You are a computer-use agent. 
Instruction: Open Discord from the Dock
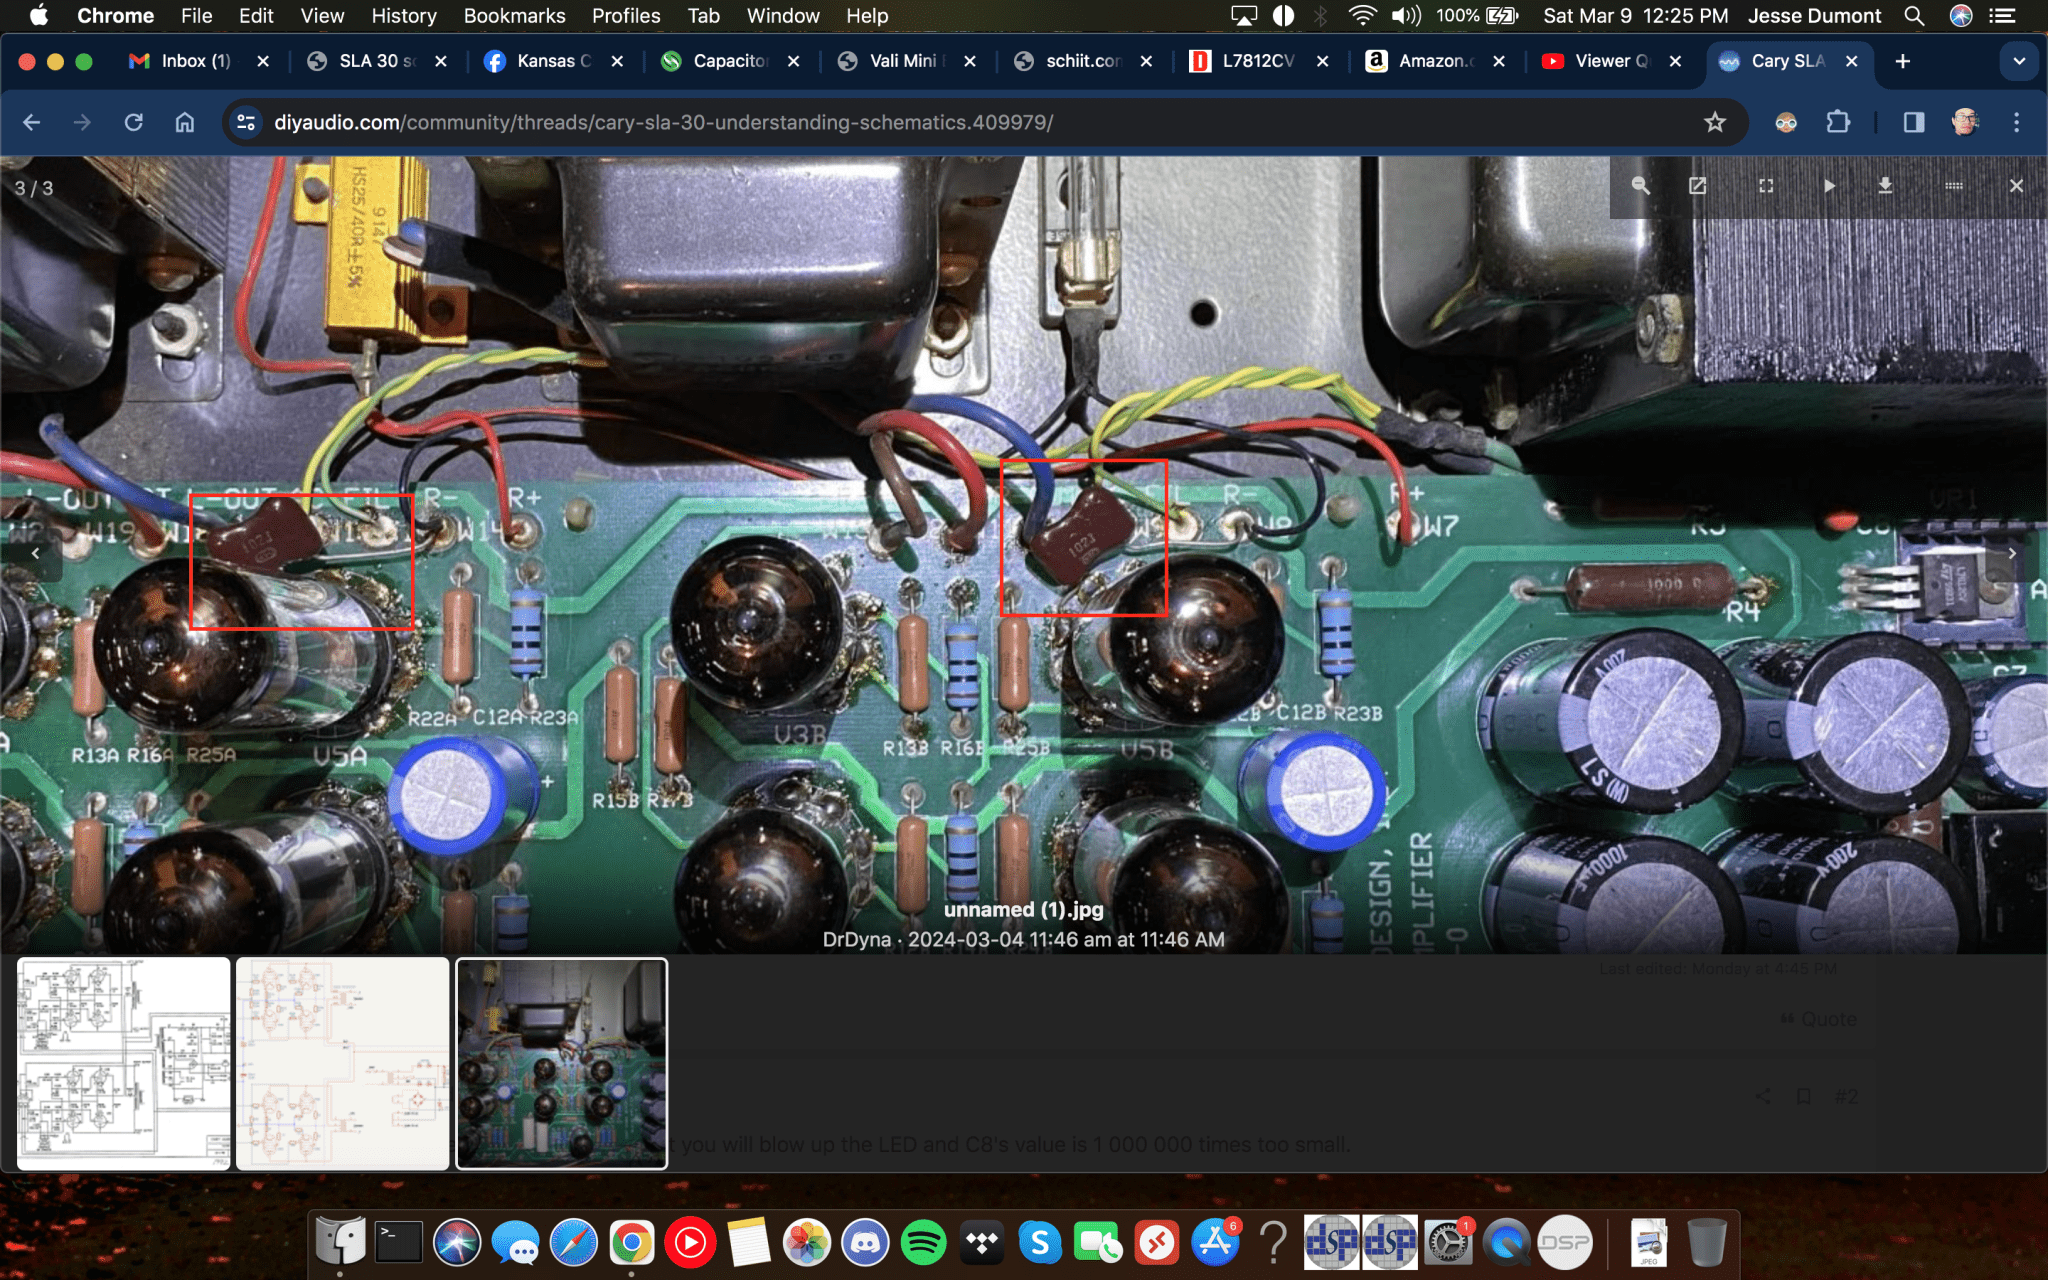(865, 1243)
